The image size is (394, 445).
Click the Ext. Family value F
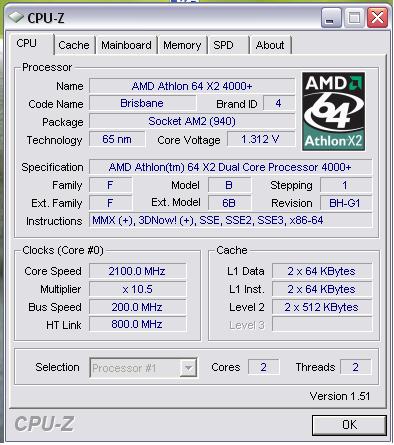[110, 203]
